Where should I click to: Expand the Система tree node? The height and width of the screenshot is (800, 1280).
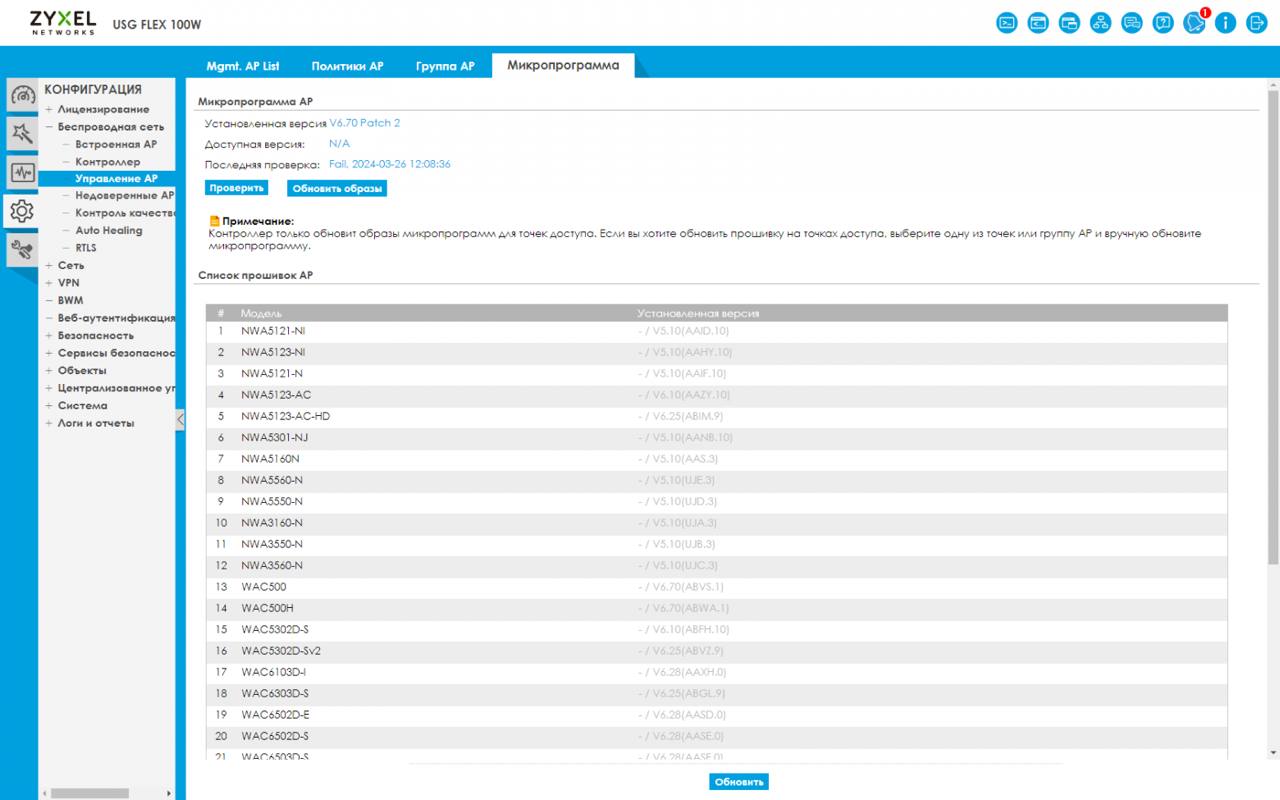click(49, 406)
